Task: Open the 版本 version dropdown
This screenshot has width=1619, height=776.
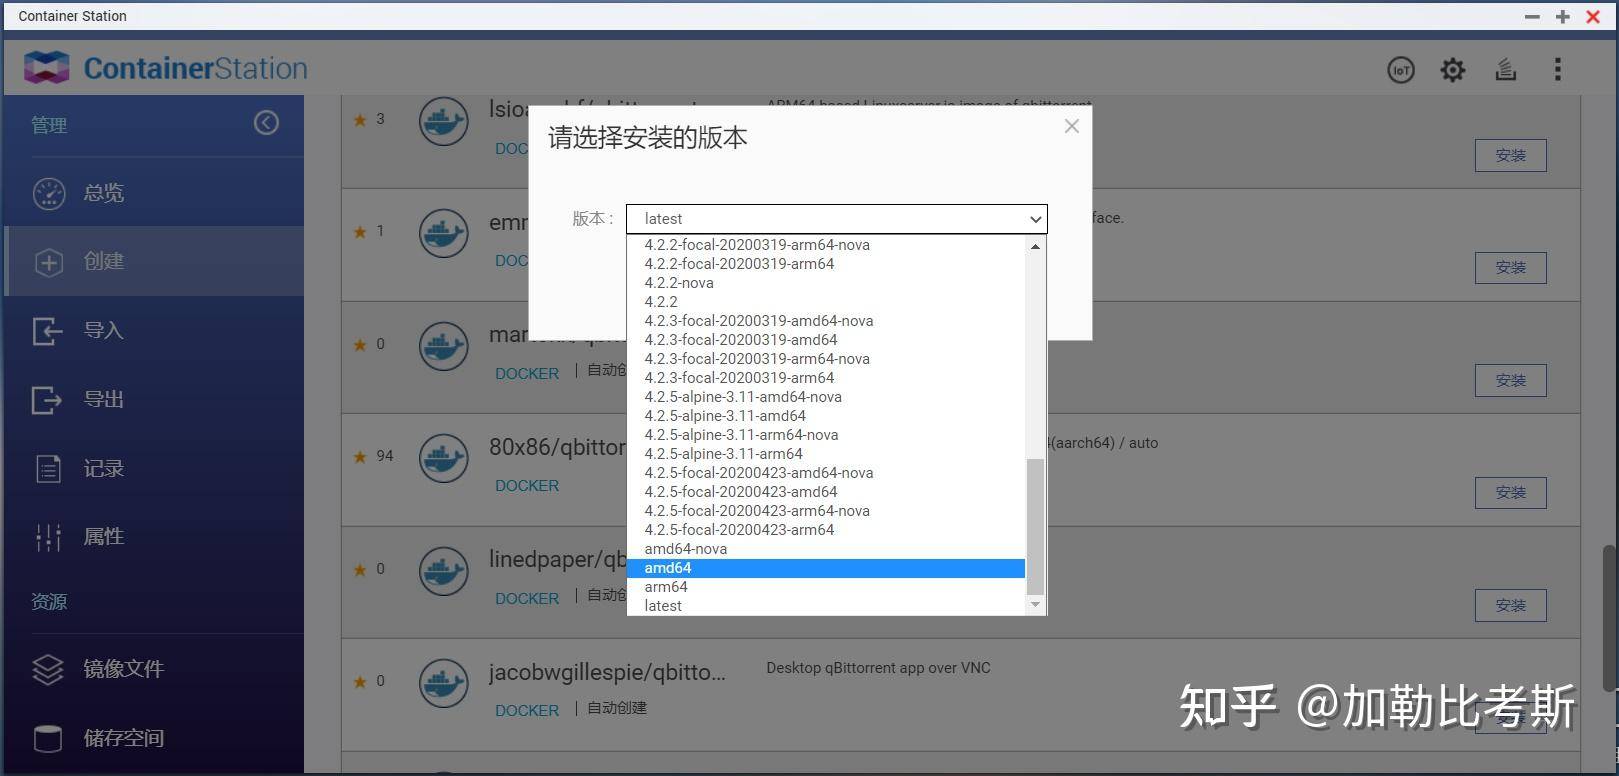Action: (836, 219)
